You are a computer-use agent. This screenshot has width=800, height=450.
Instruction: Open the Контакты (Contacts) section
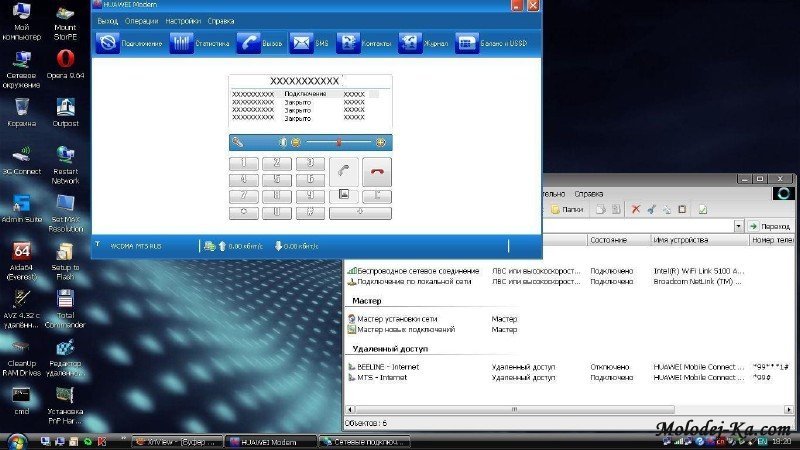point(348,43)
